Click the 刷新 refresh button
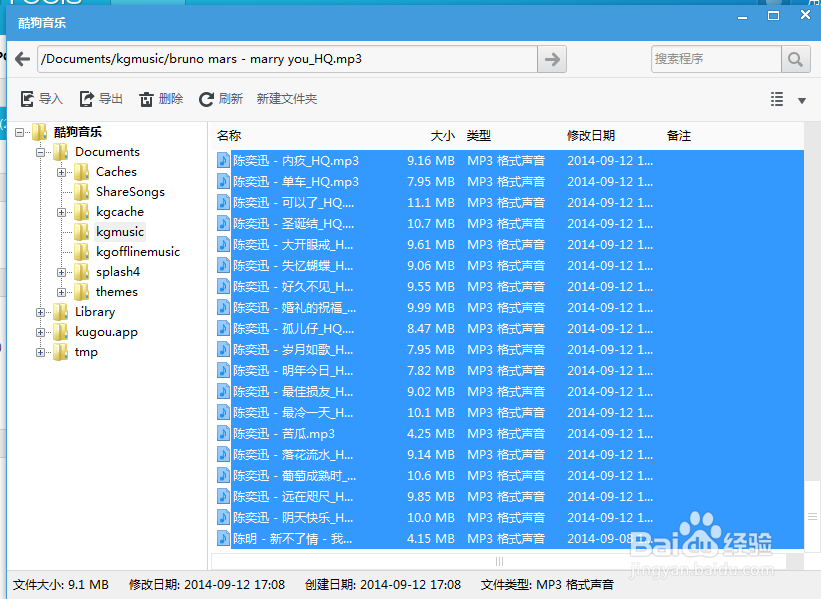 click(x=221, y=98)
